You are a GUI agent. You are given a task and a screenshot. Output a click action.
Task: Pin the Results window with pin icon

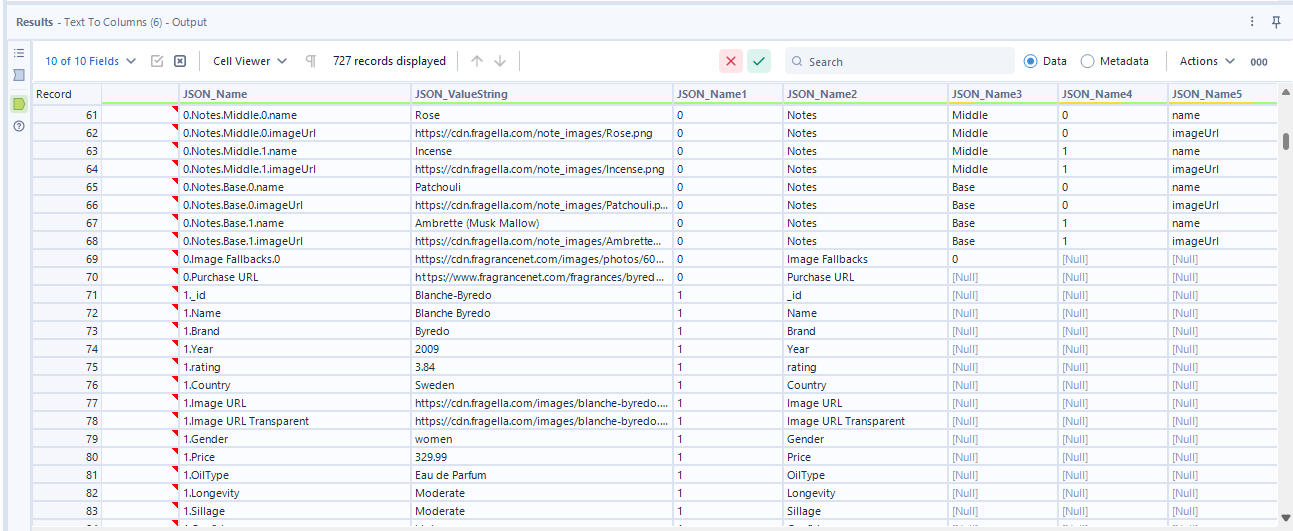point(1276,21)
